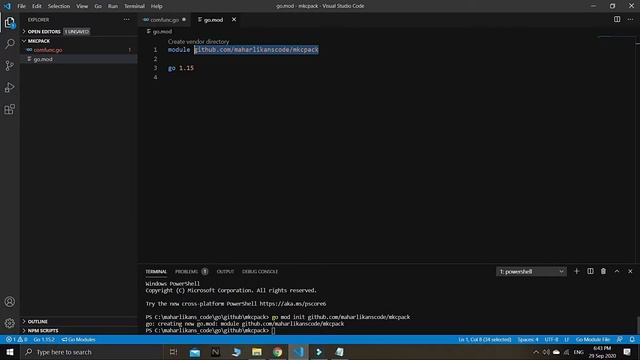Screen dimensions: 640x360
Task: Open the aka.ms/pscore6 link in terminal
Action: pos(293,304)
